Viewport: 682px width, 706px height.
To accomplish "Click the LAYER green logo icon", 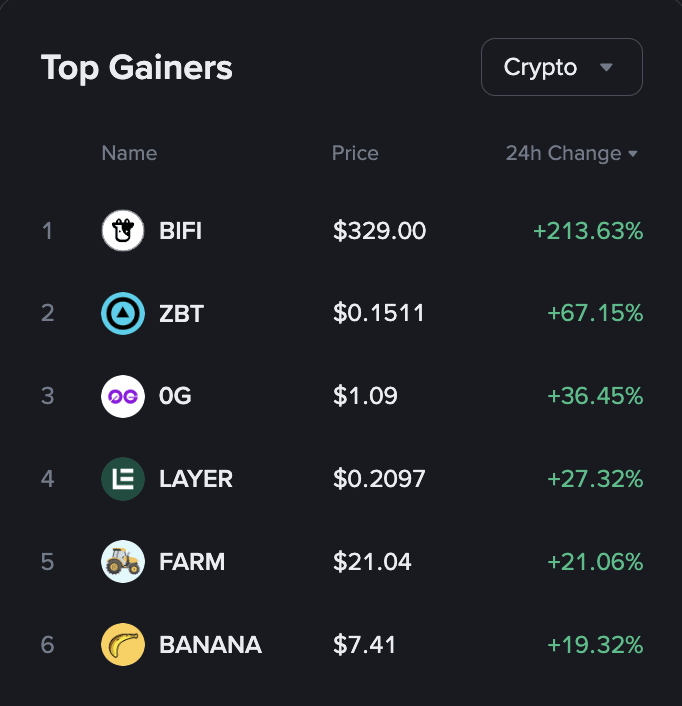I will (x=123, y=479).
